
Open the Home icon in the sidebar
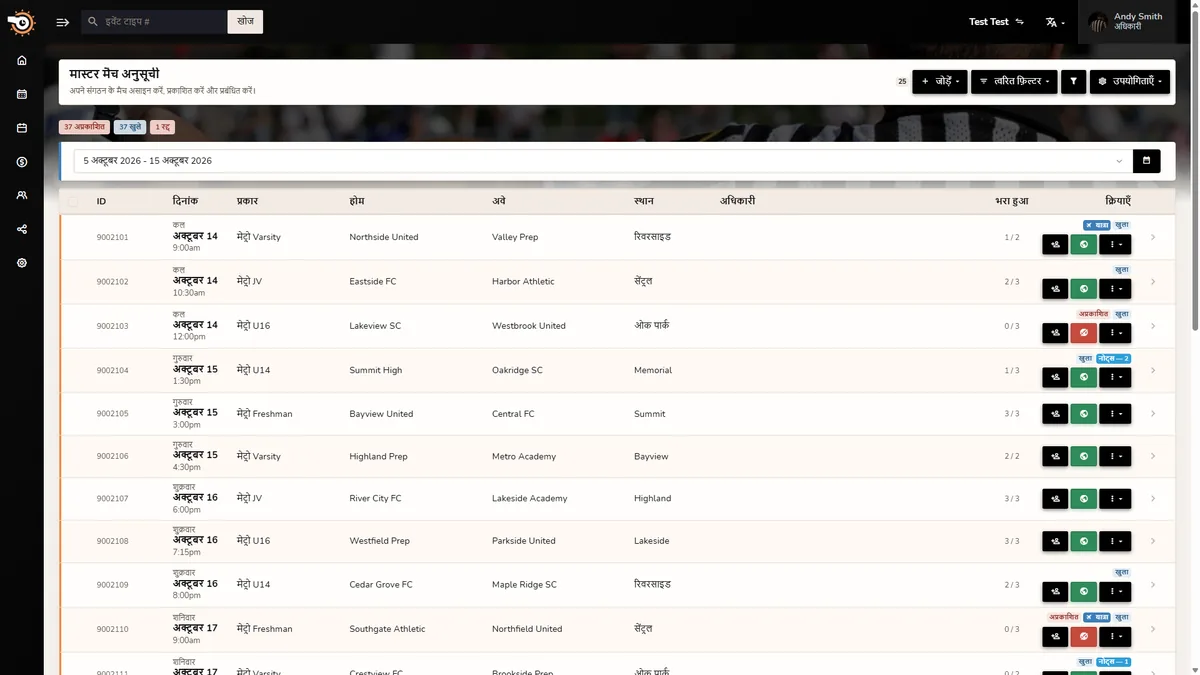point(22,60)
